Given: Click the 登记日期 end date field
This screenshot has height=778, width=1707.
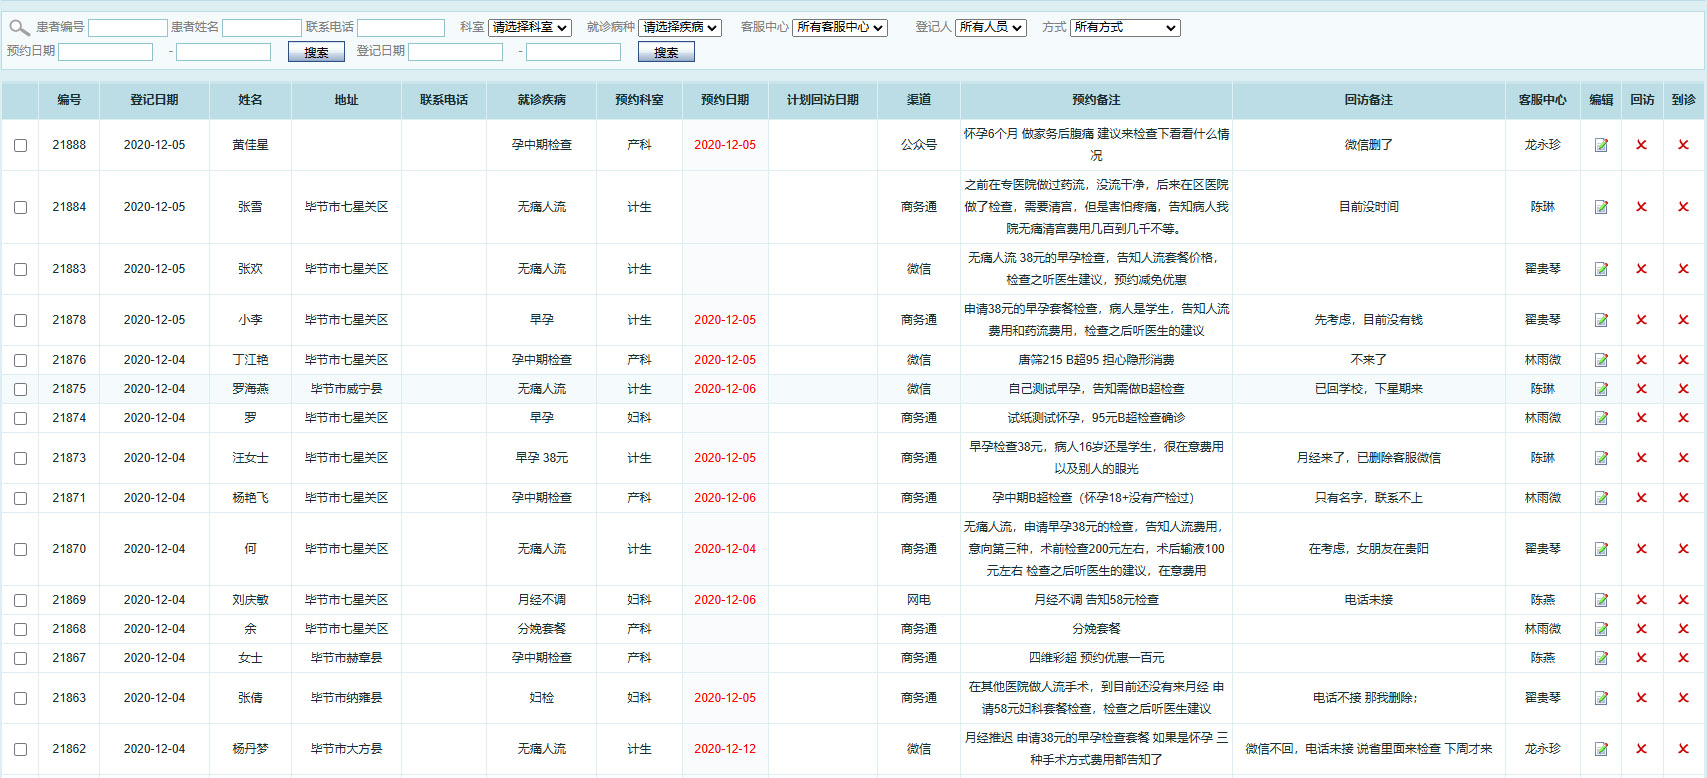Looking at the screenshot, I should 574,52.
